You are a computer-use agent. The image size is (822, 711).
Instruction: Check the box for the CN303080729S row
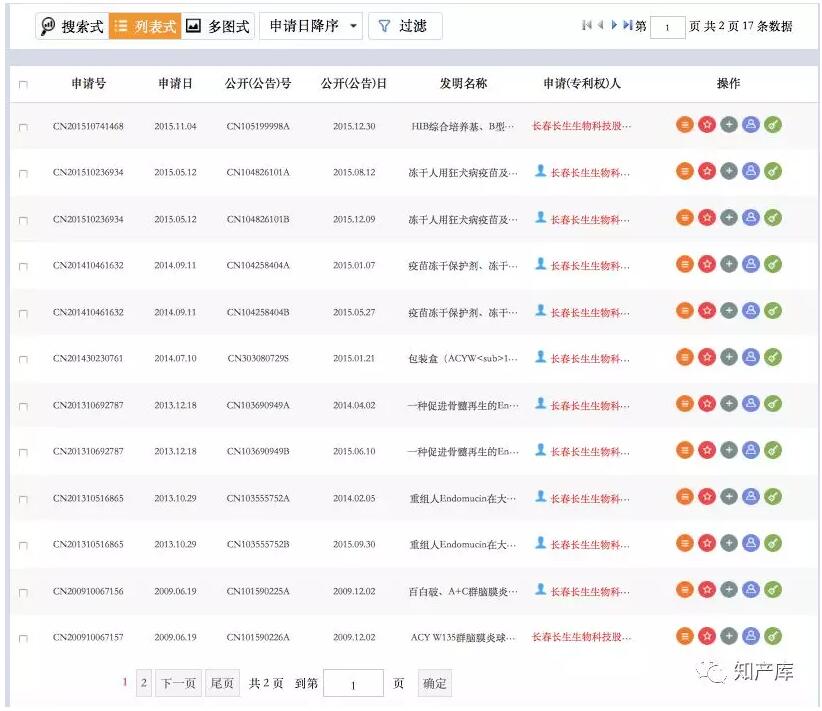click(x=23, y=360)
